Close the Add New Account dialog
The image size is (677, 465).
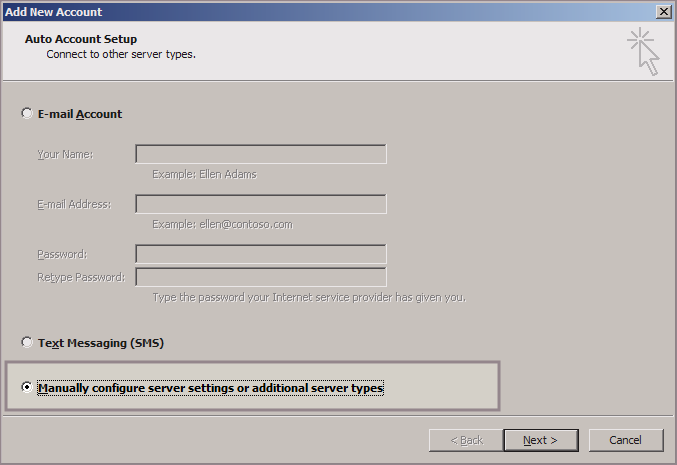tap(663, 11)
